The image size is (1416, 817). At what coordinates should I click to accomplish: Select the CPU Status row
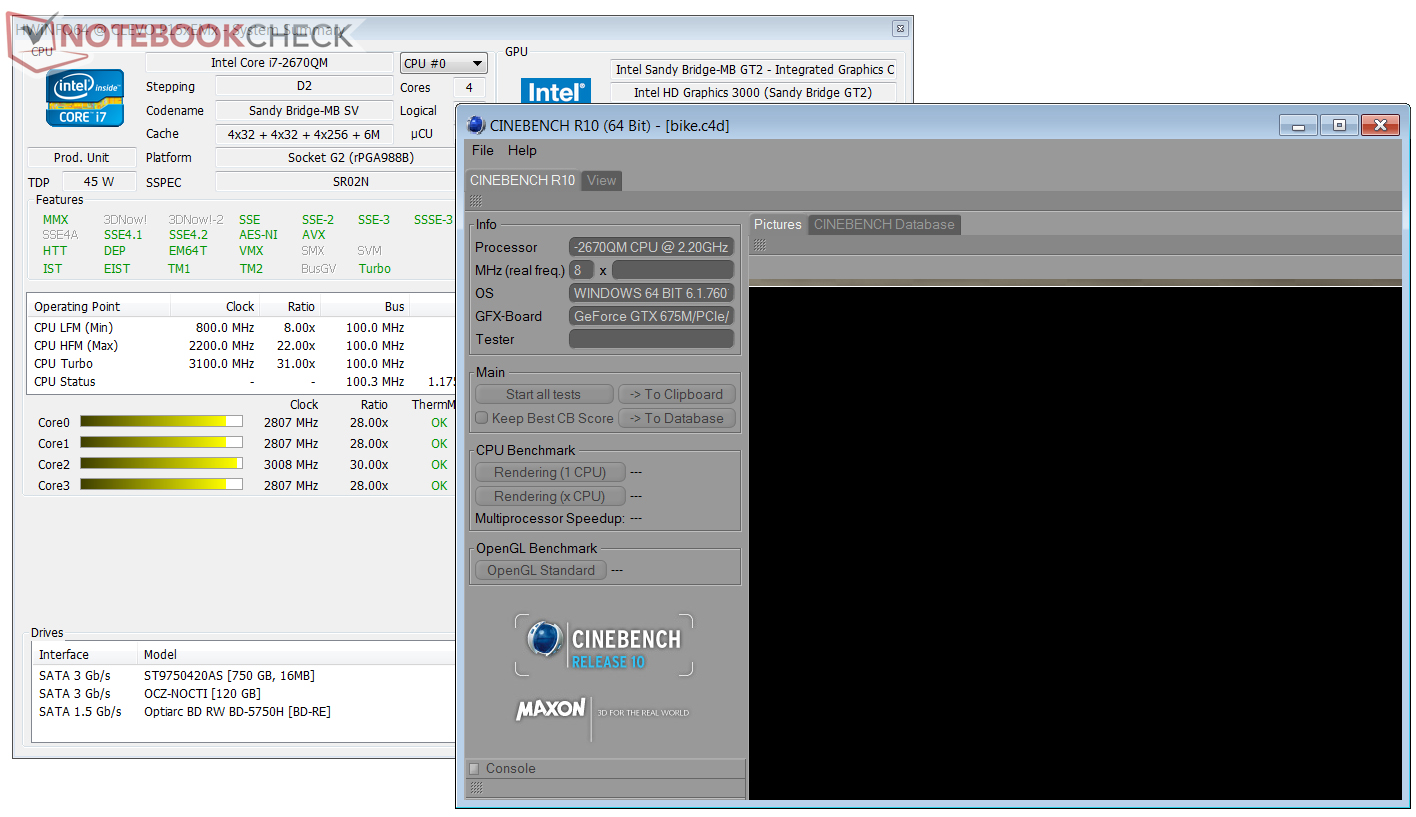coord(242,382)
